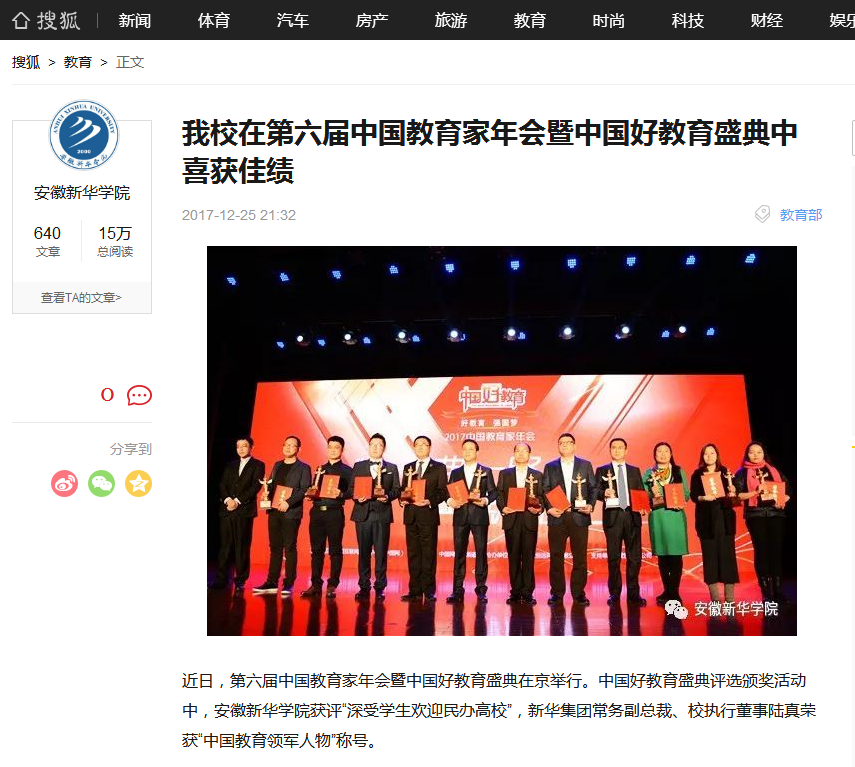Open 财经 channel
855x767 pixels.
coord(767,21)
